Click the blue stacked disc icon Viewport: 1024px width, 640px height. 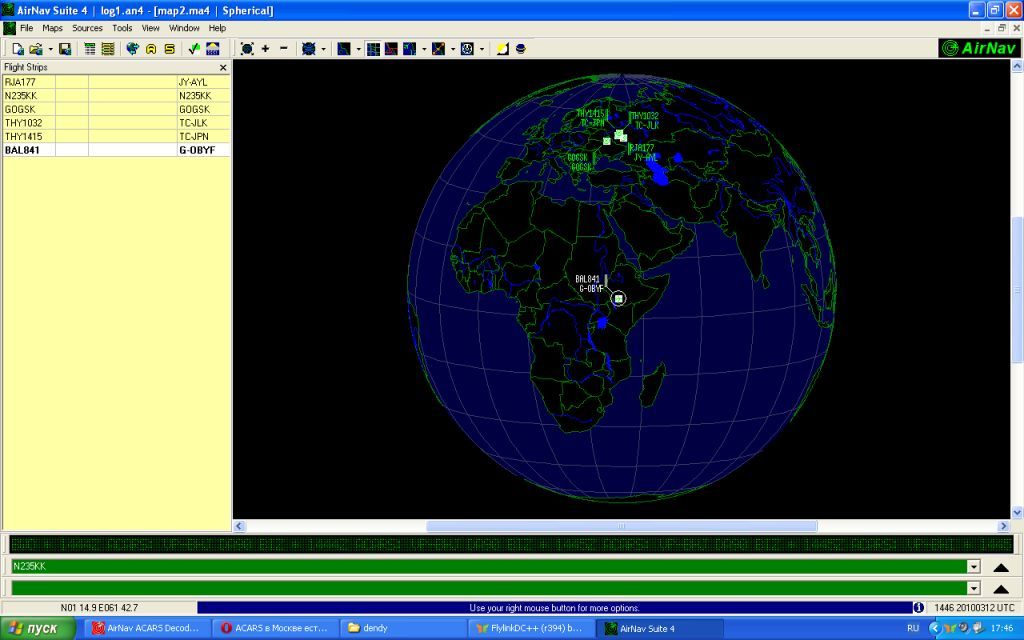click(x=520, y=49)
